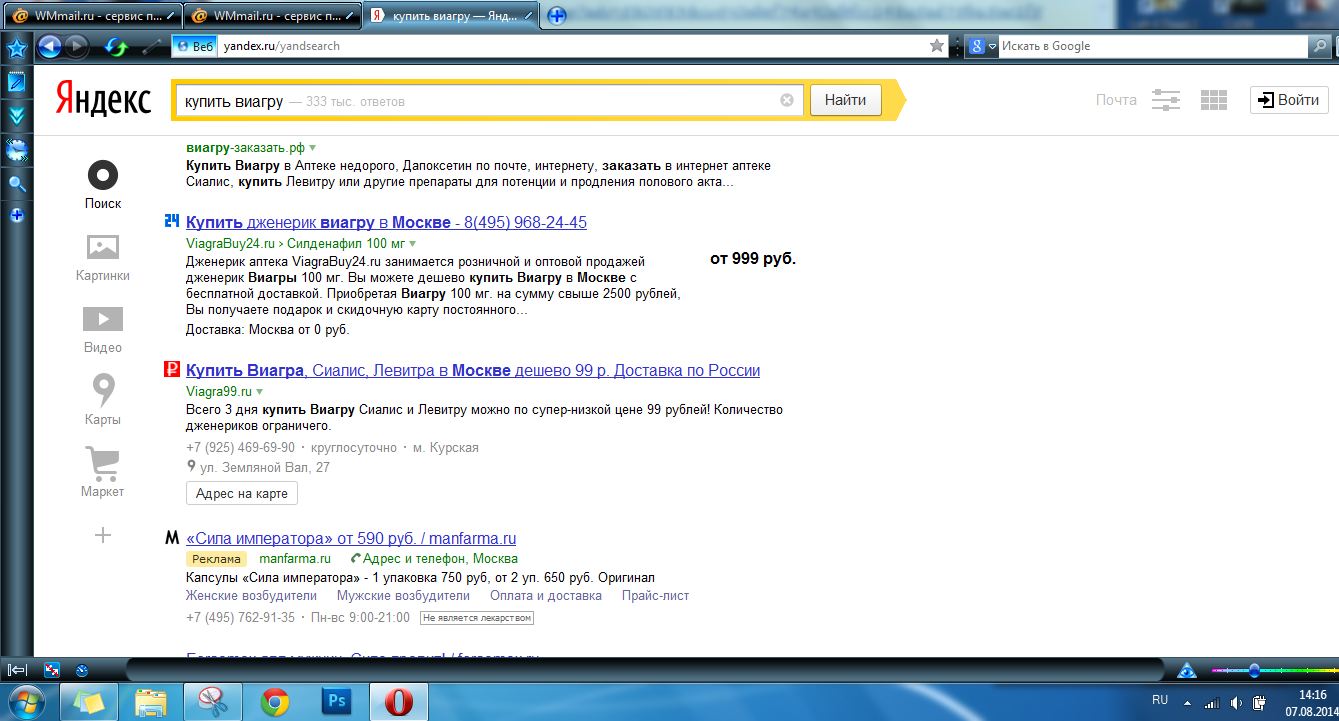
Task: Open Windows Explorer from the taskbar
Action: tap(151, 701)
